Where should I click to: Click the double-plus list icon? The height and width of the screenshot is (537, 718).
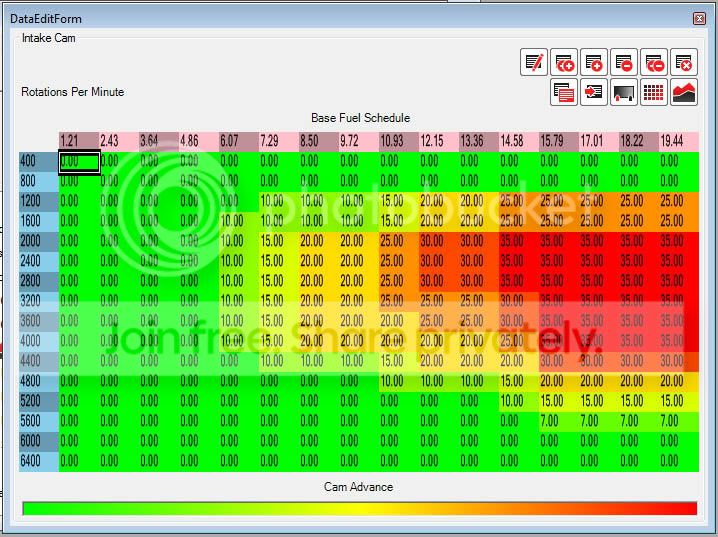[564, 63]
